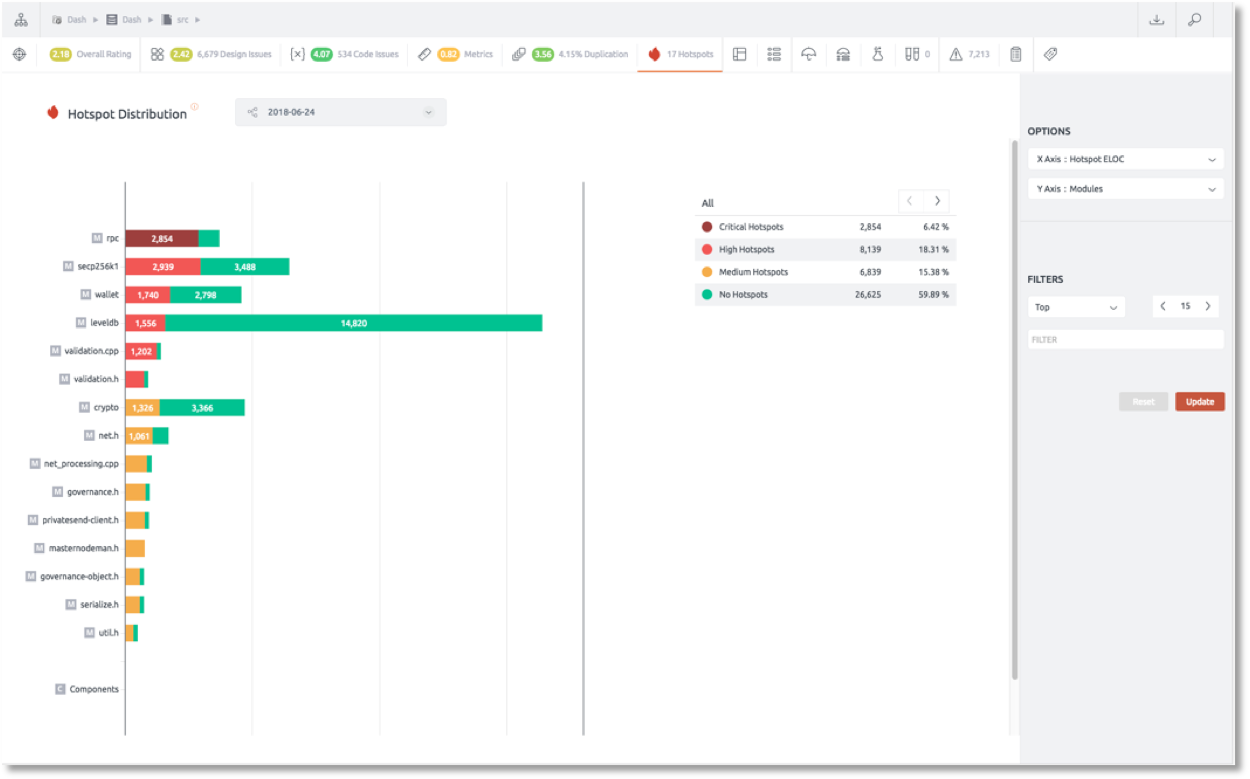Image resolution: width=1250 pixels, height=779 pixels.
Task: Click the 8,139 High Hotspots count
Action: click(870, 249)
